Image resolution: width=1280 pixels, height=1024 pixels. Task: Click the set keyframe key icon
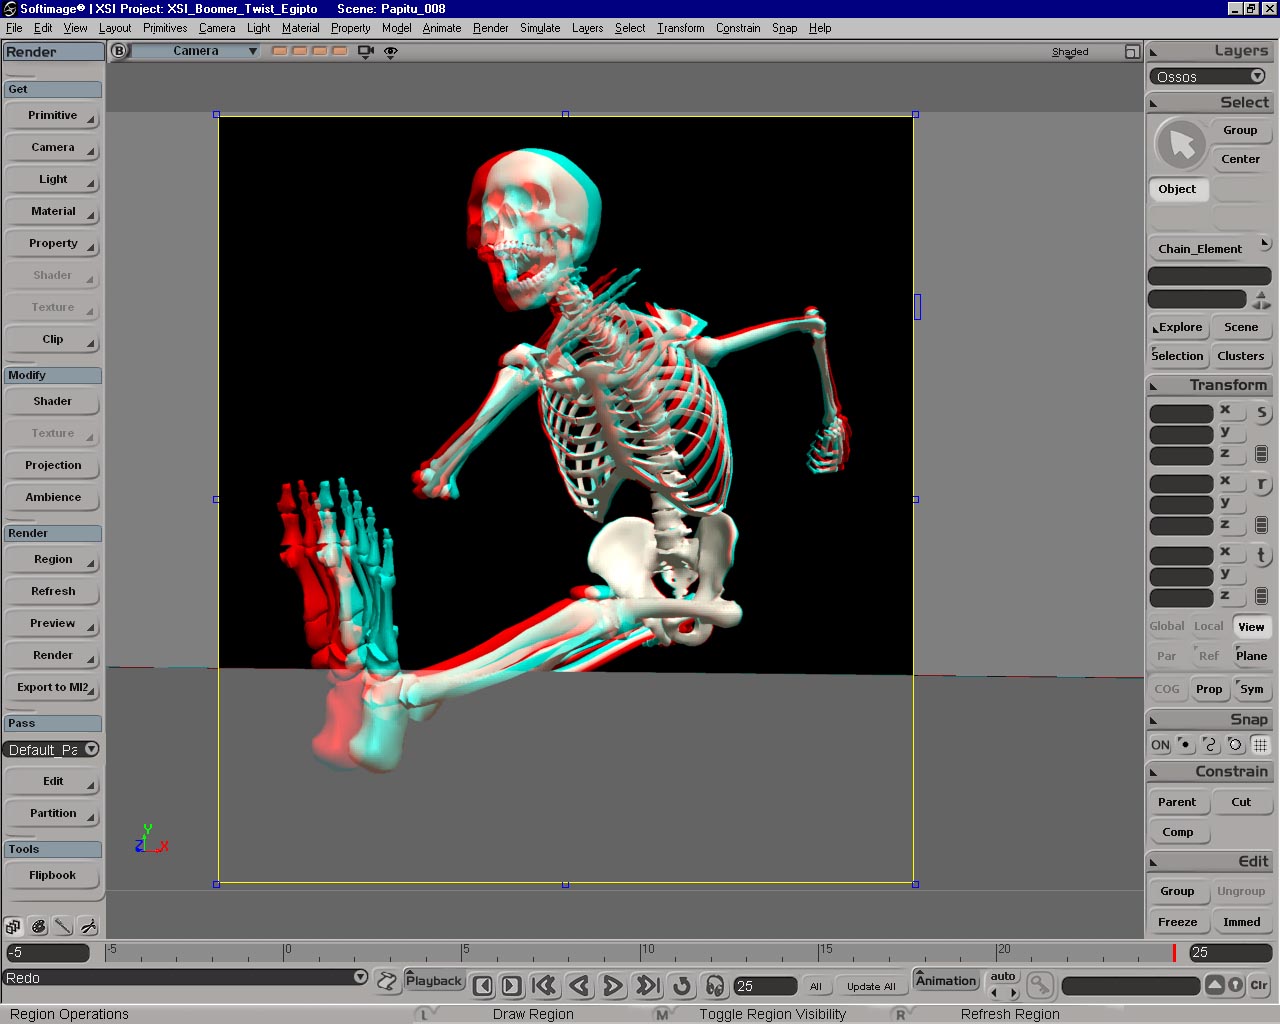click(1040, 986)
